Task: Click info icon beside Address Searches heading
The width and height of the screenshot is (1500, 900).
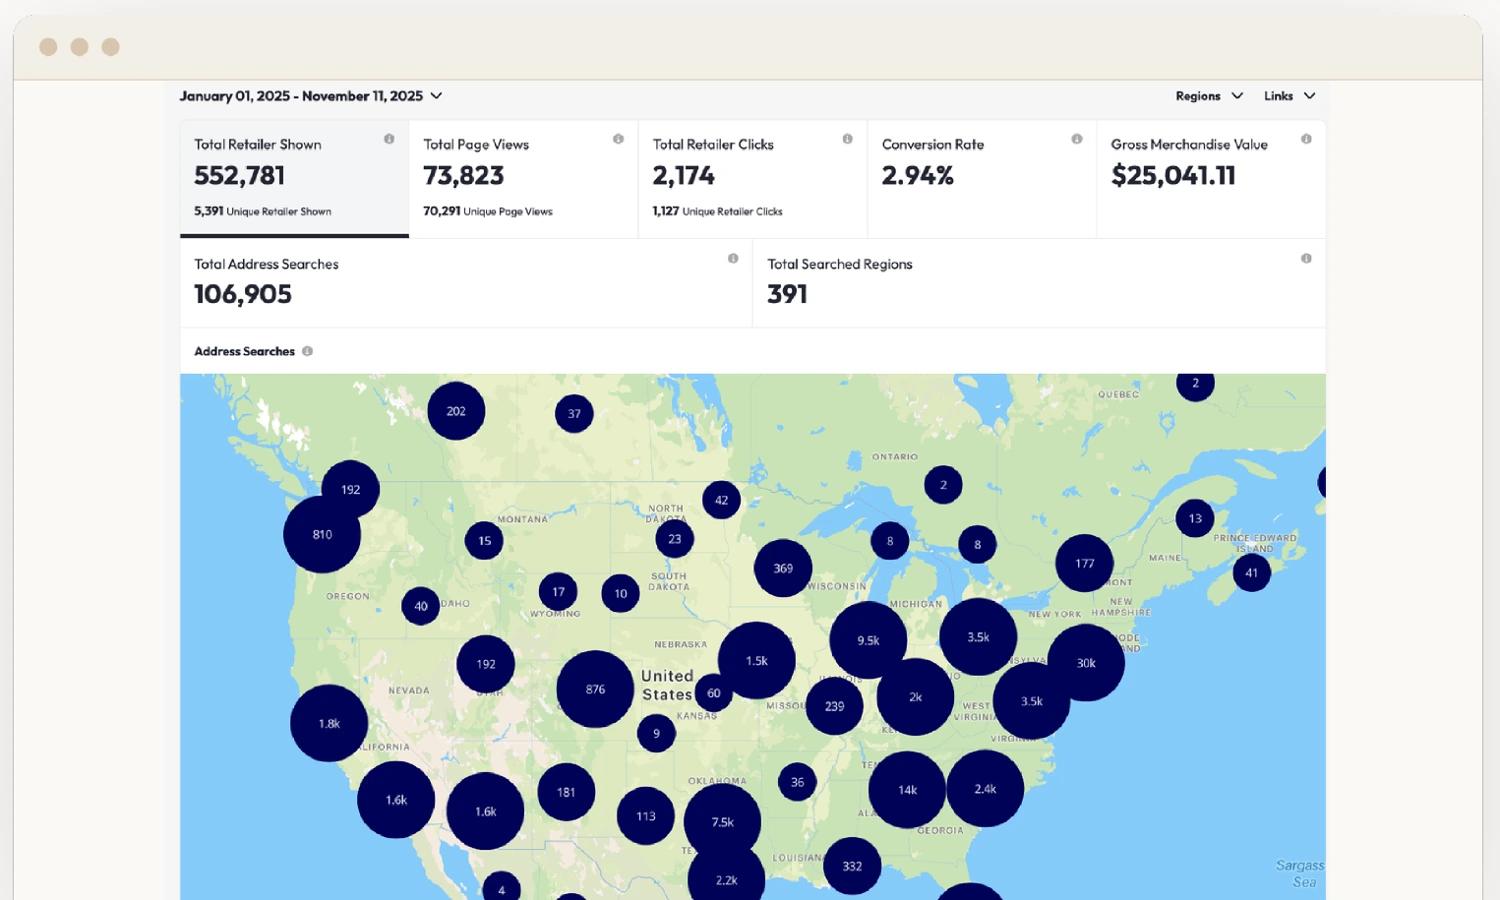Action: click(307, 351)
